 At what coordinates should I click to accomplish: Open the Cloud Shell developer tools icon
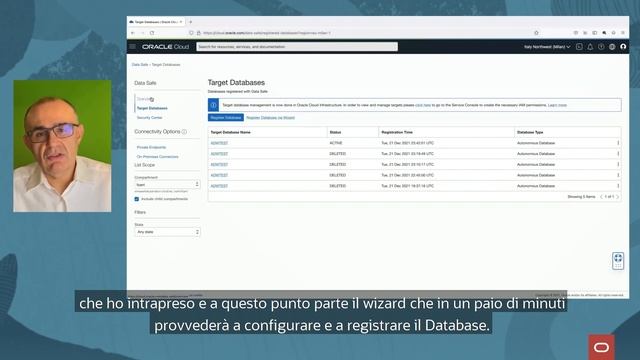tap(579, 47)
